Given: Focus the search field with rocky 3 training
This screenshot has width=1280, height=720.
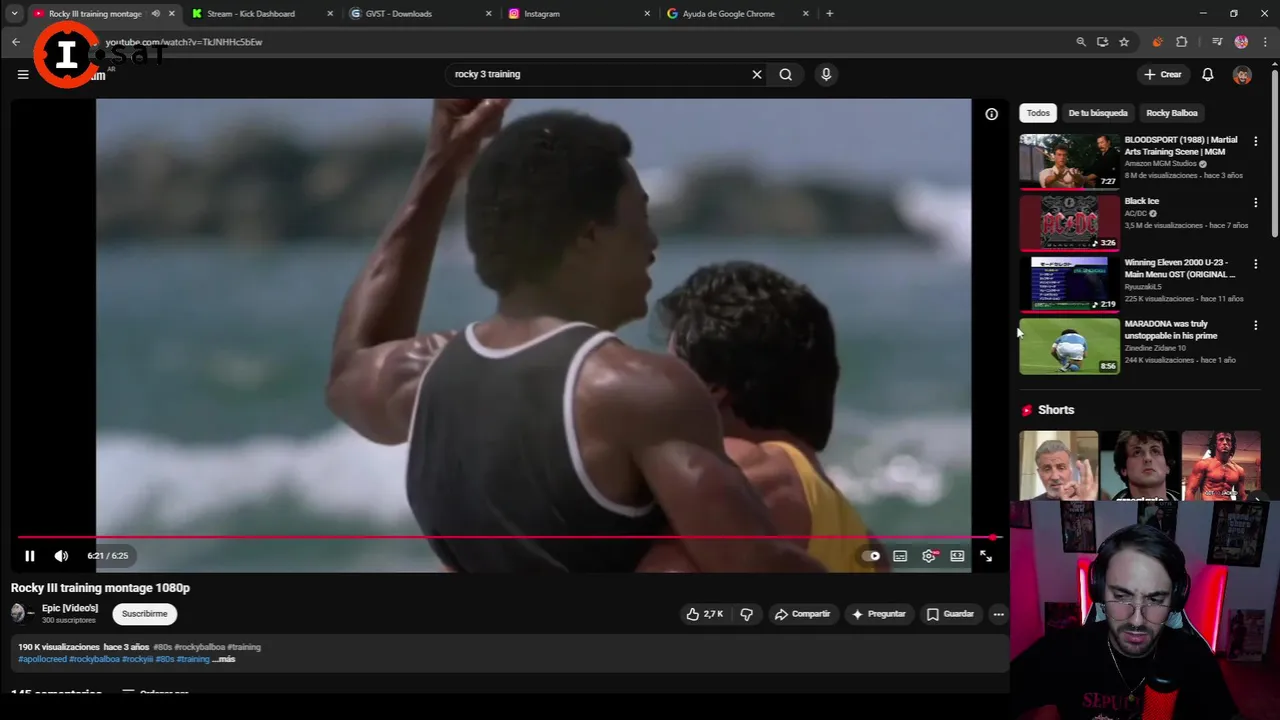Looking at the screenshot, I should coord(600,74).
